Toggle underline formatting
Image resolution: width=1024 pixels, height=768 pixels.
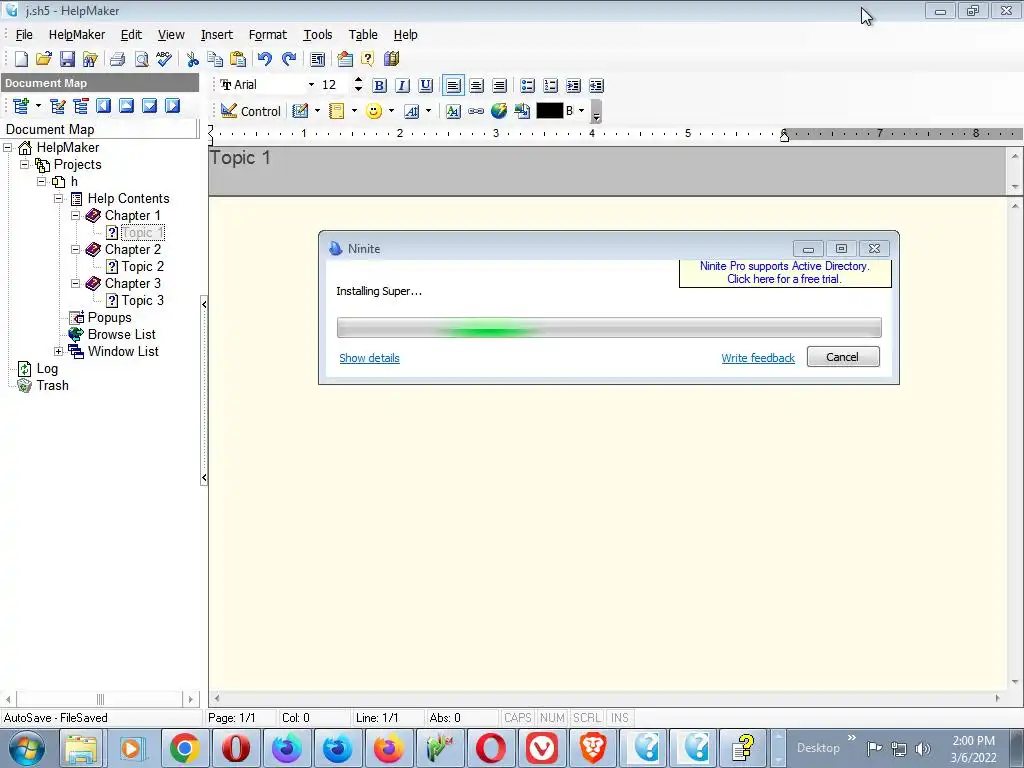pyautogui.click(x=426, y=86)
